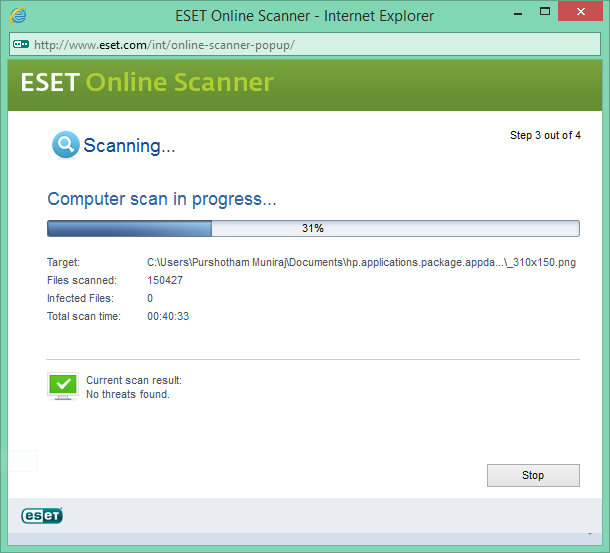Click the 'ESET Online Scanner' banner title
The image size is (610, 553).
point(147,82)
